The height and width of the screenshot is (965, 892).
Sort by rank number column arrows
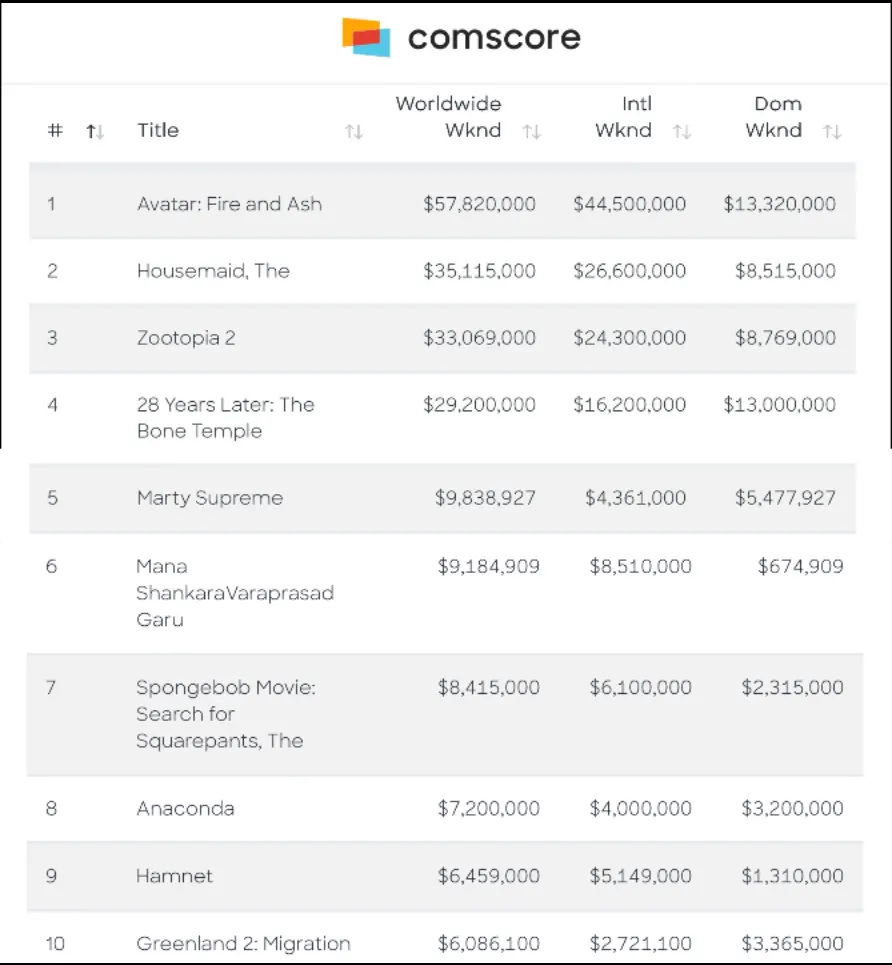pyautogui.click(x=95, y=131)
